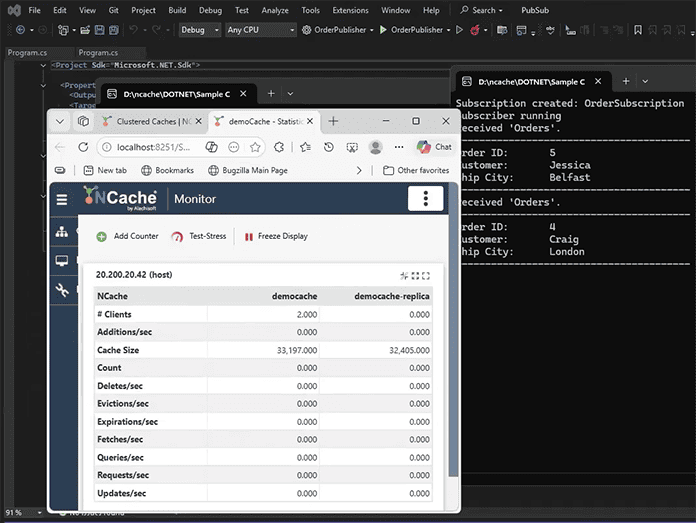696x523 pixels.
Task: Open the three-dot menu in NCache Monitor header
Action: pos(425,198)
